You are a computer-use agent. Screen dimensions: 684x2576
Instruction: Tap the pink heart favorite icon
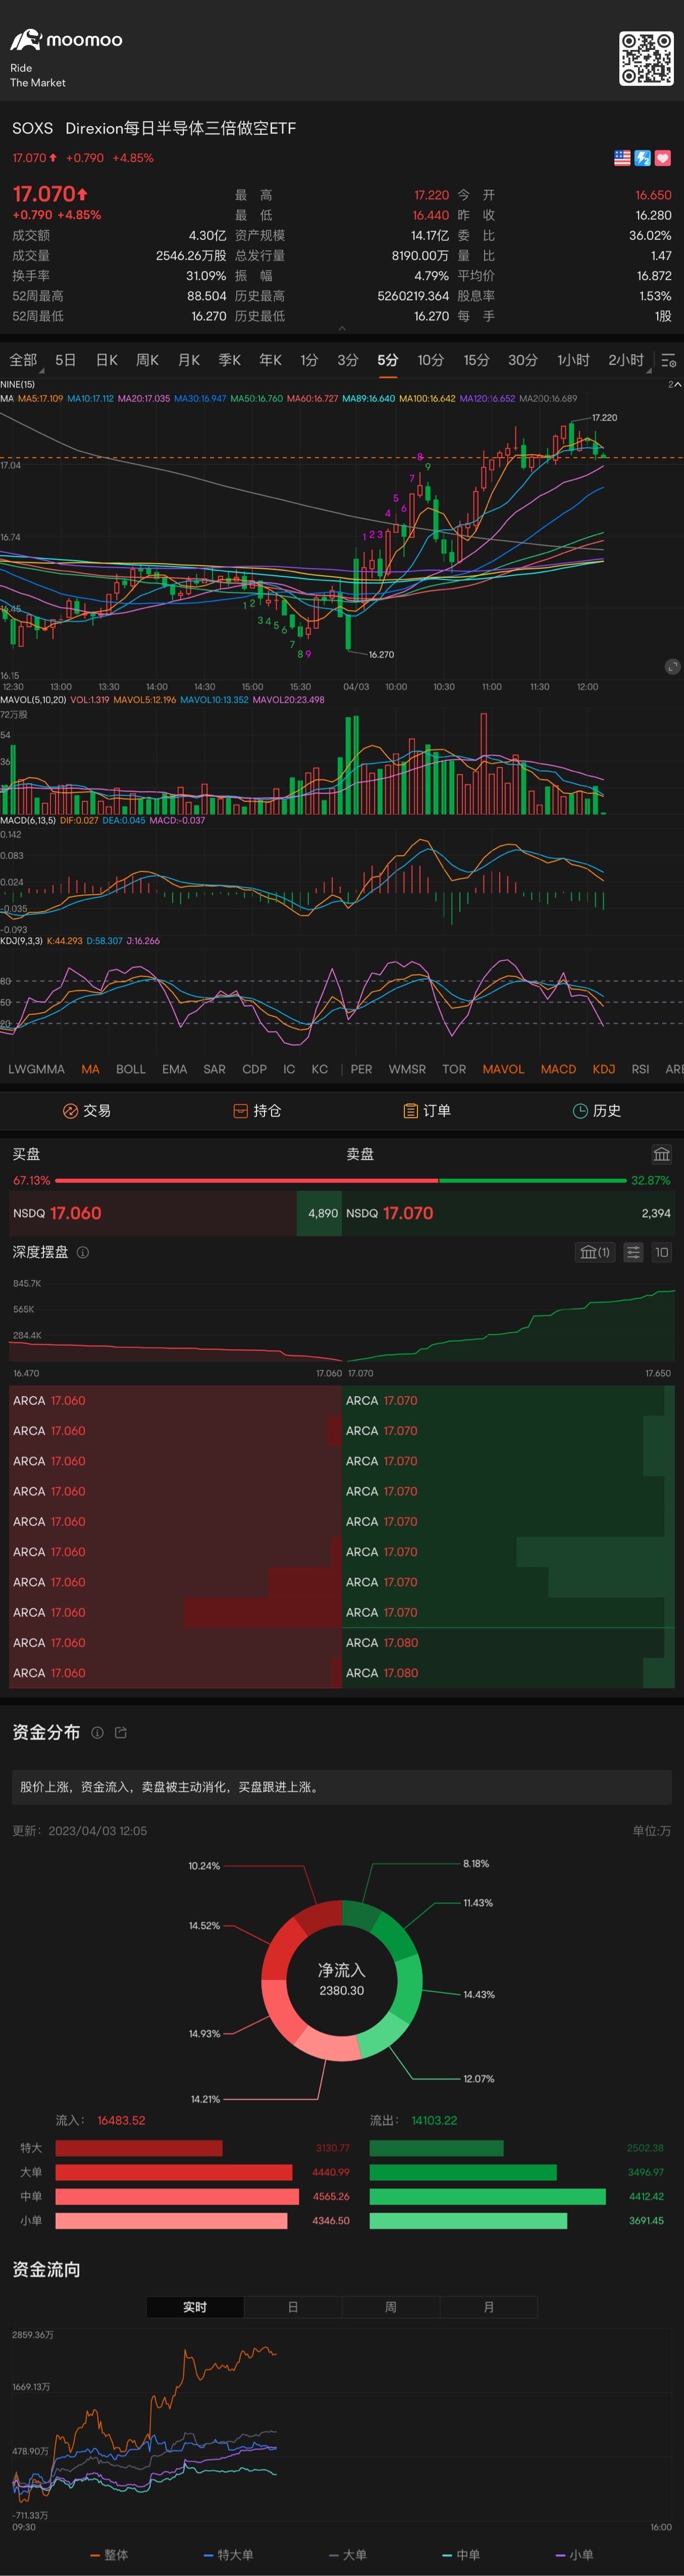(x=663, y=158)
